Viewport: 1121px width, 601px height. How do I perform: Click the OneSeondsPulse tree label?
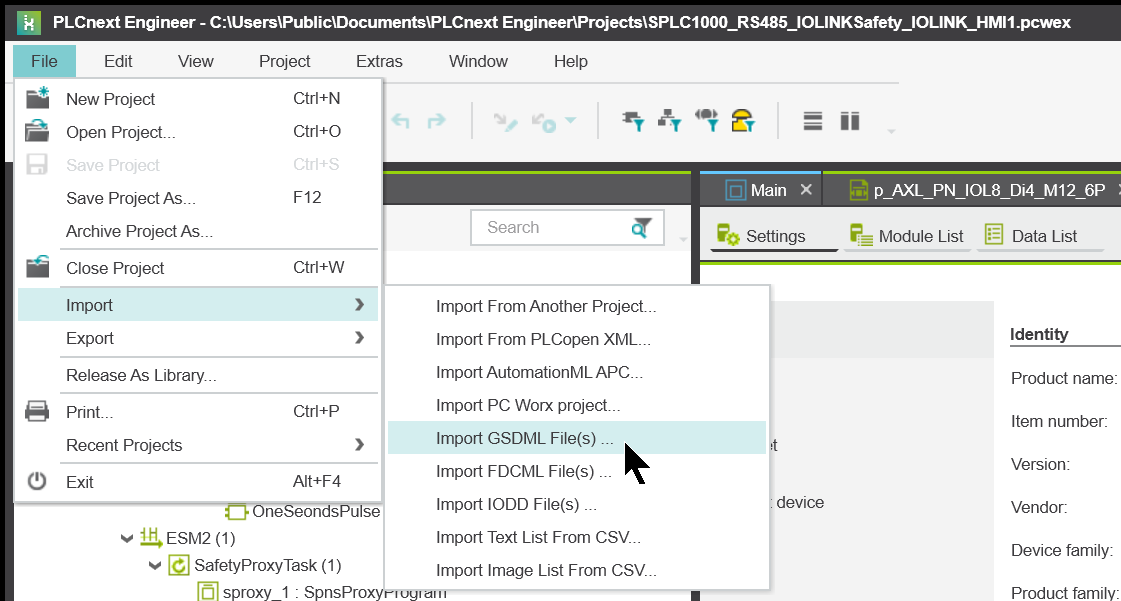point(316,512)
